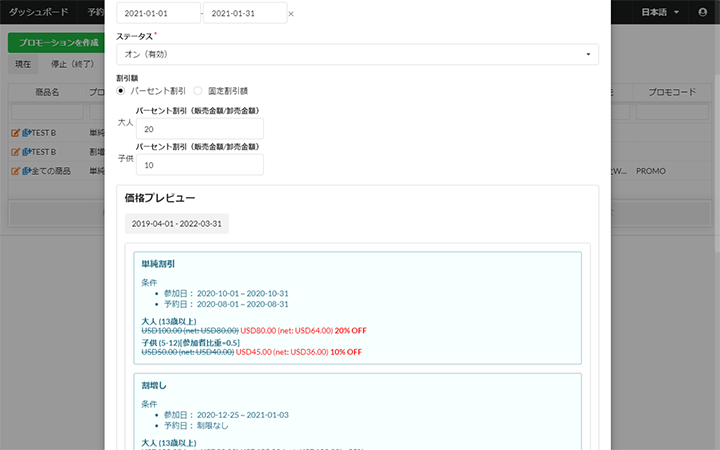Click the edit icon for first TEST B row
Image resolution: width=720 pixels, height=450 pixels.
(15, 133)
